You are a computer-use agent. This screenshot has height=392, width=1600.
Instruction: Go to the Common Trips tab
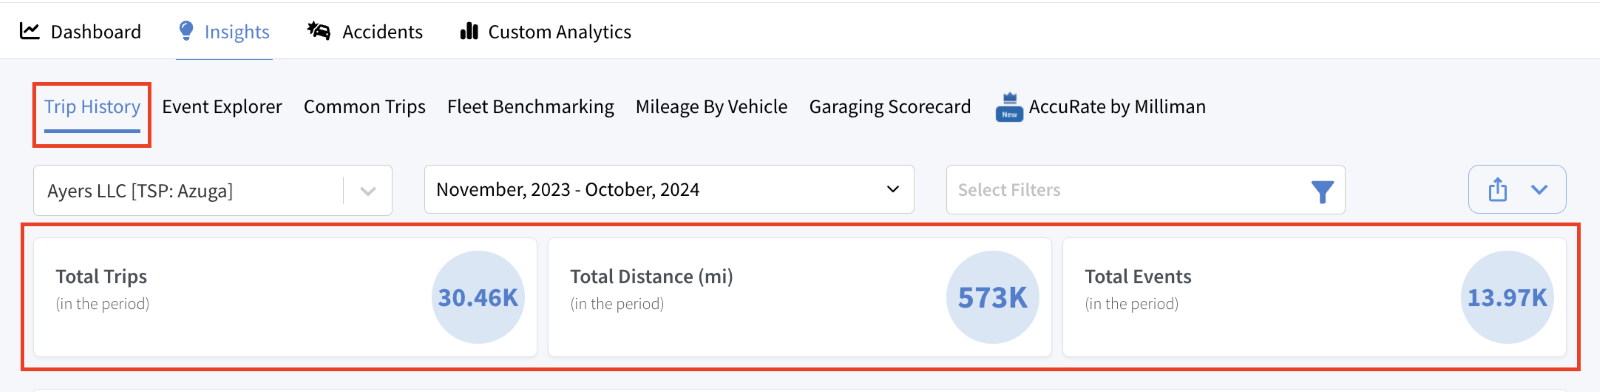365,107
